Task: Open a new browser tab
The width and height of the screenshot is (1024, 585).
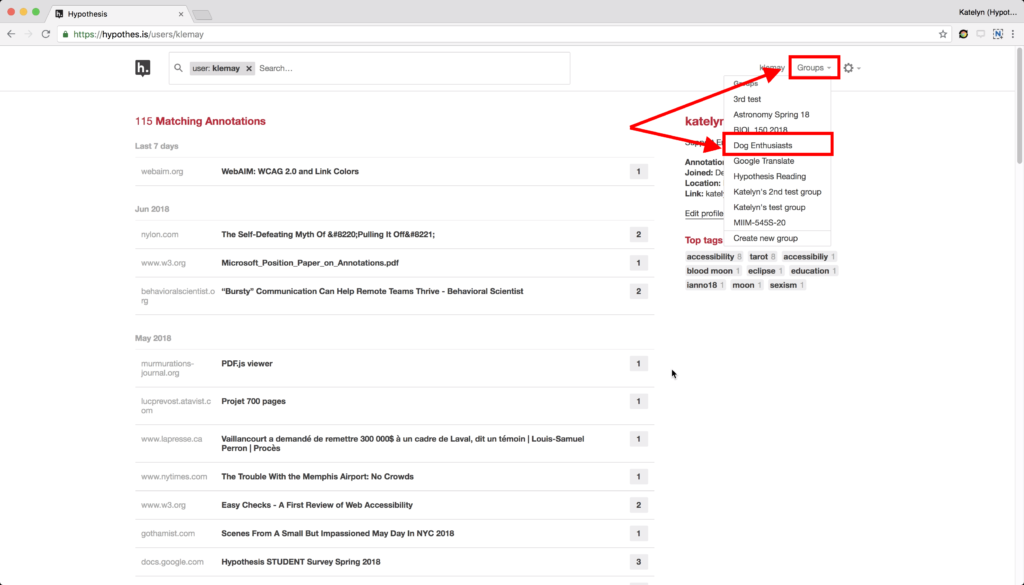Action: click(x=202, y=14)
